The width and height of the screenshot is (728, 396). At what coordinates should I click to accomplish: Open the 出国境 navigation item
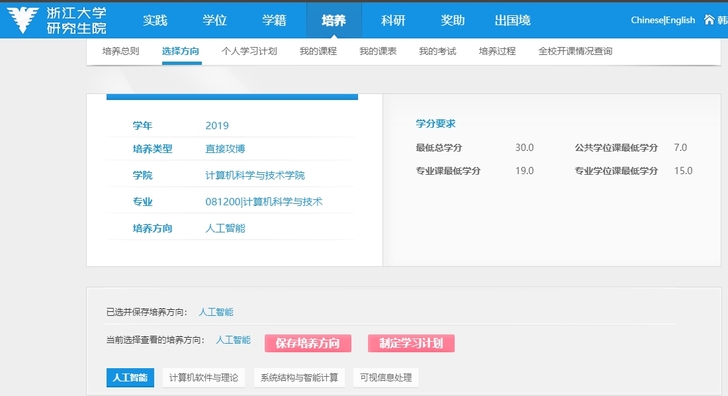coord(512,20)
